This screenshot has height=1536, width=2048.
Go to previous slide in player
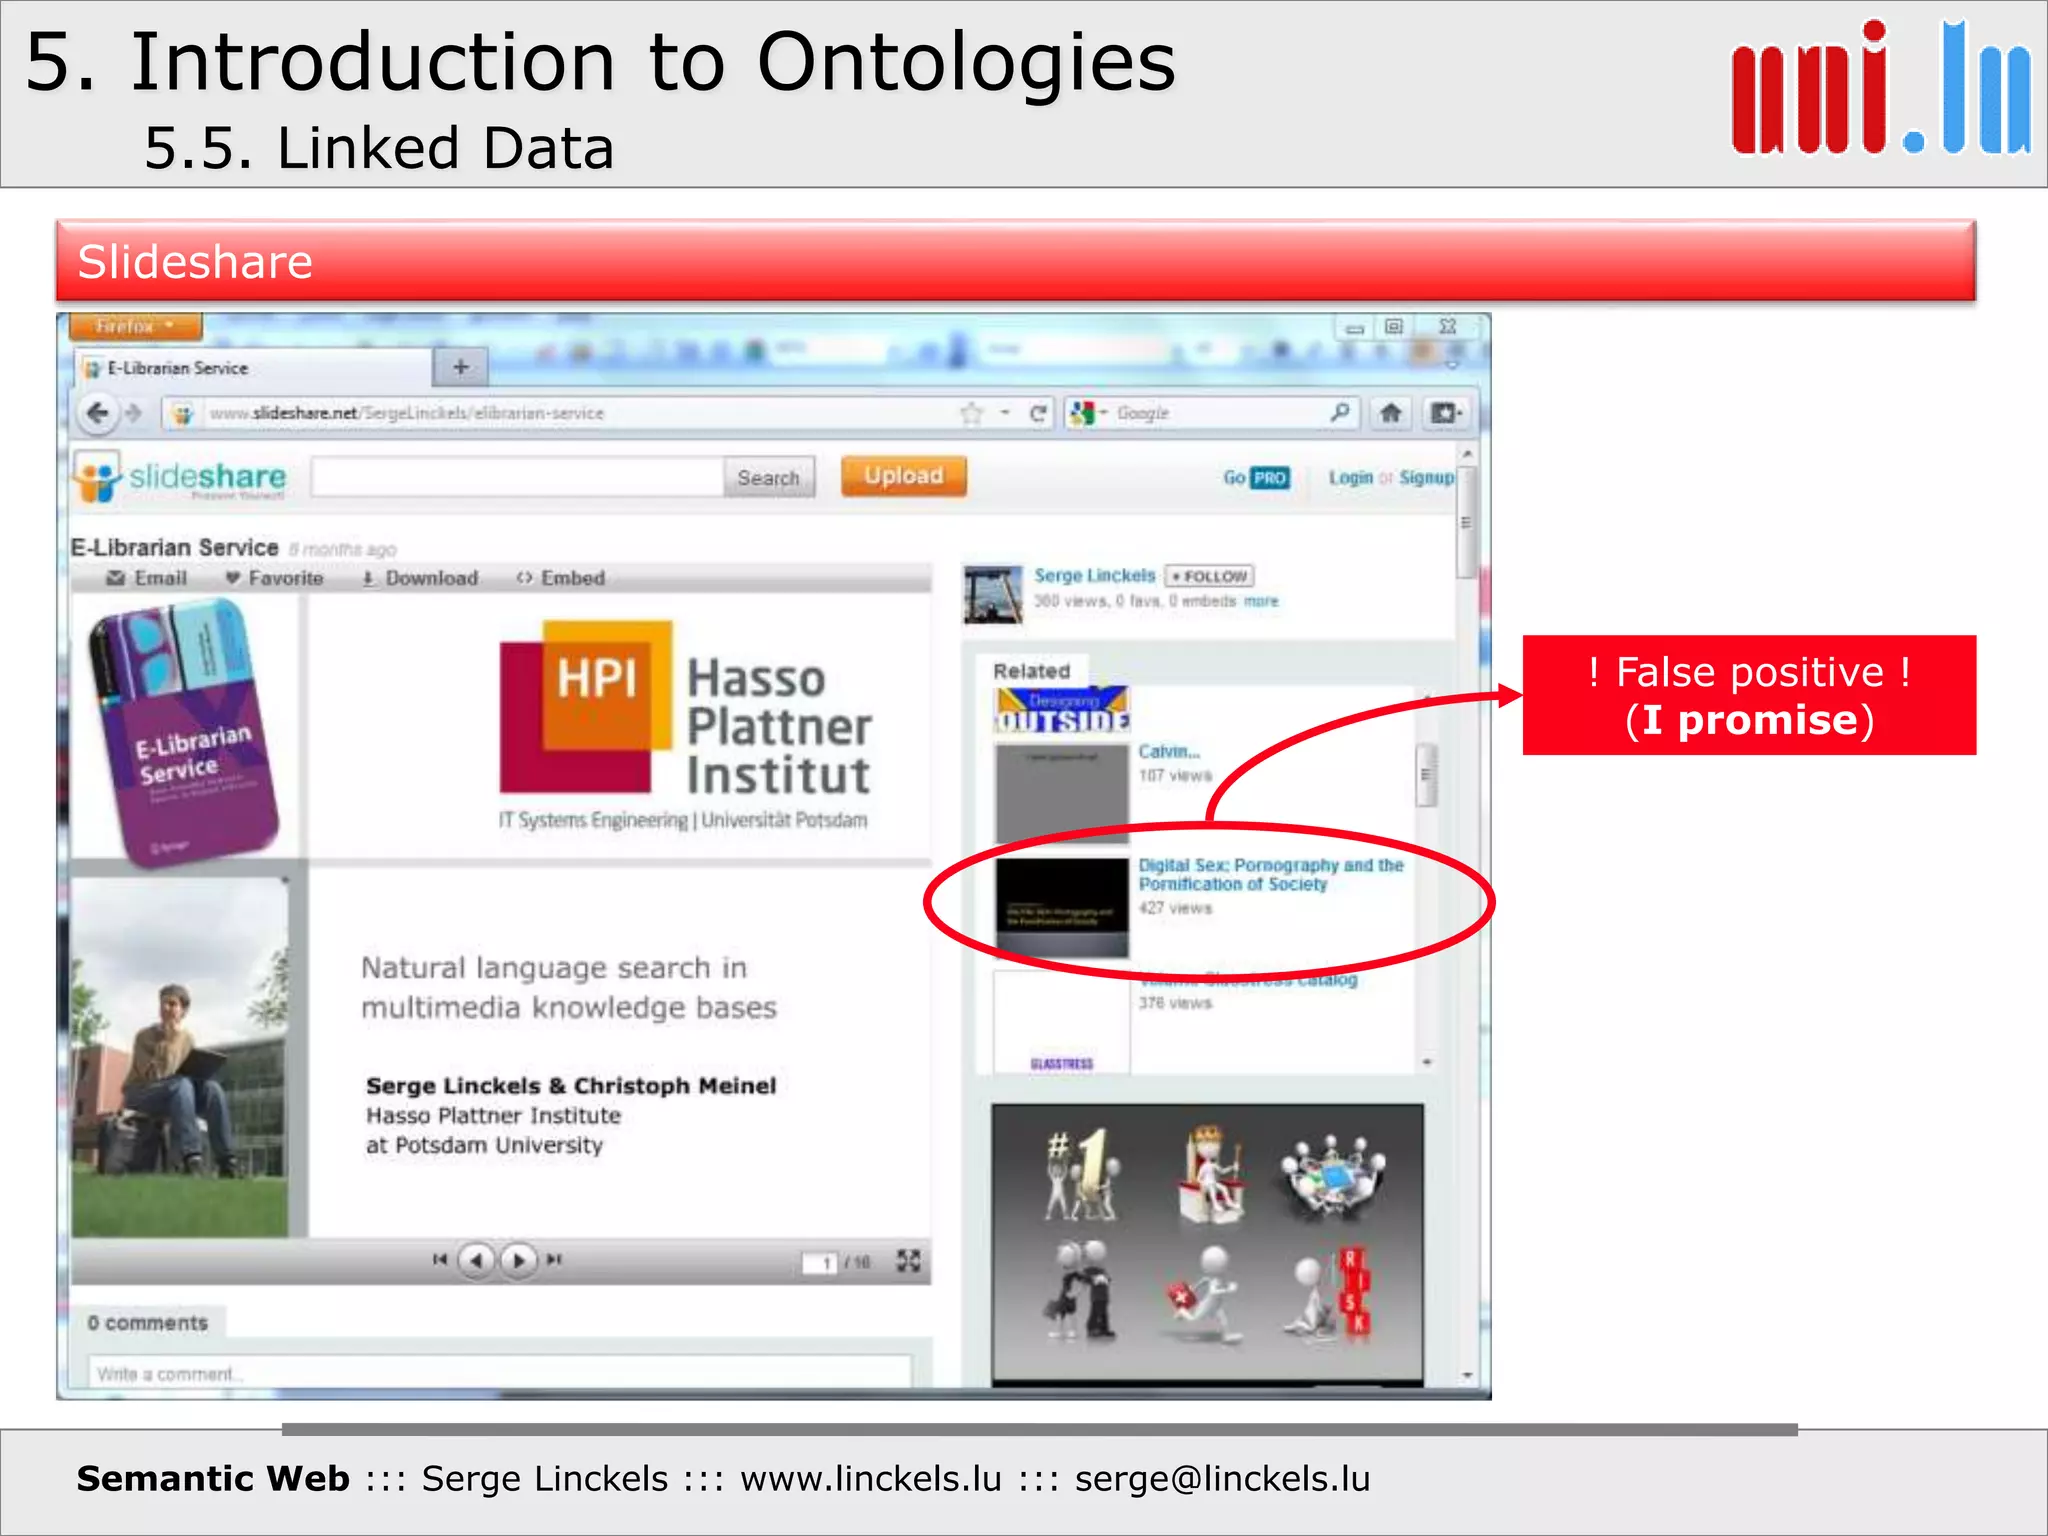tap(477, 1260)
